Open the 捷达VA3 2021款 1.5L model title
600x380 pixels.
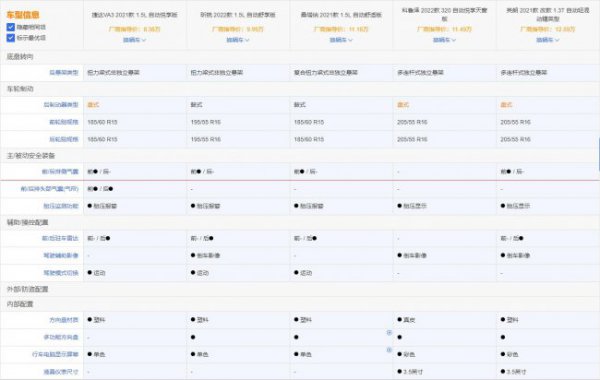[134, 15]
